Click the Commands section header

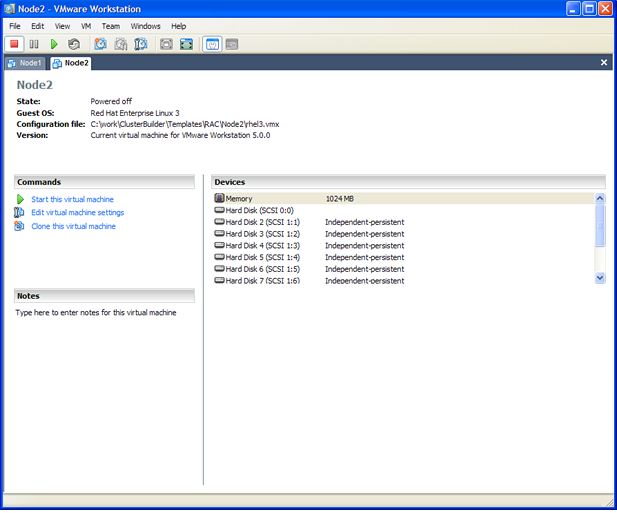104,182
